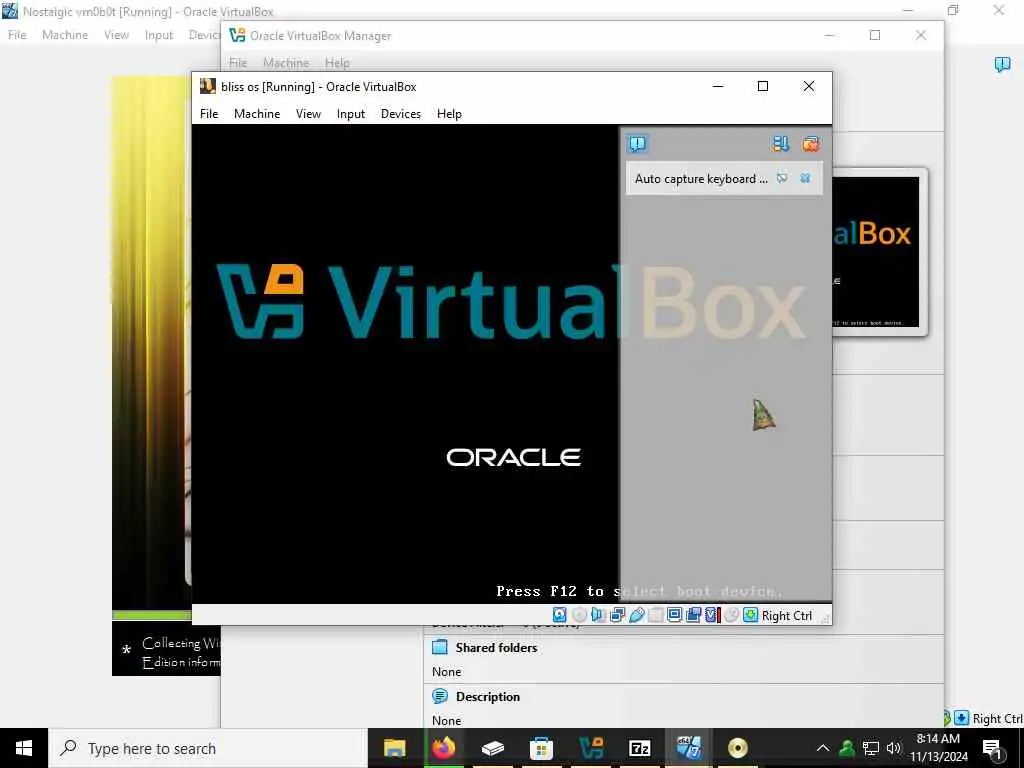Click the VirtualBox Manager title bar logo icon
The image size is (1024, 768).
(237, 35)
